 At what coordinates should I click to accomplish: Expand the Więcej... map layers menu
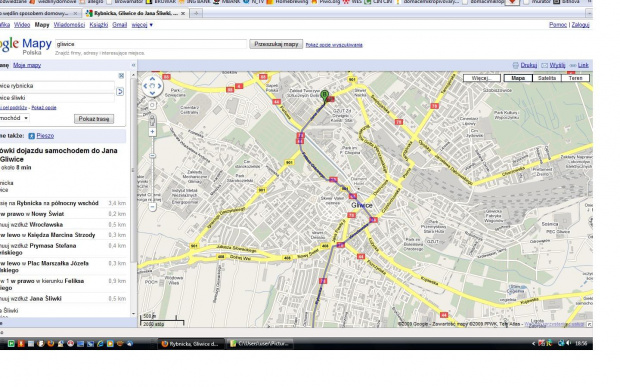click(482, 78)
